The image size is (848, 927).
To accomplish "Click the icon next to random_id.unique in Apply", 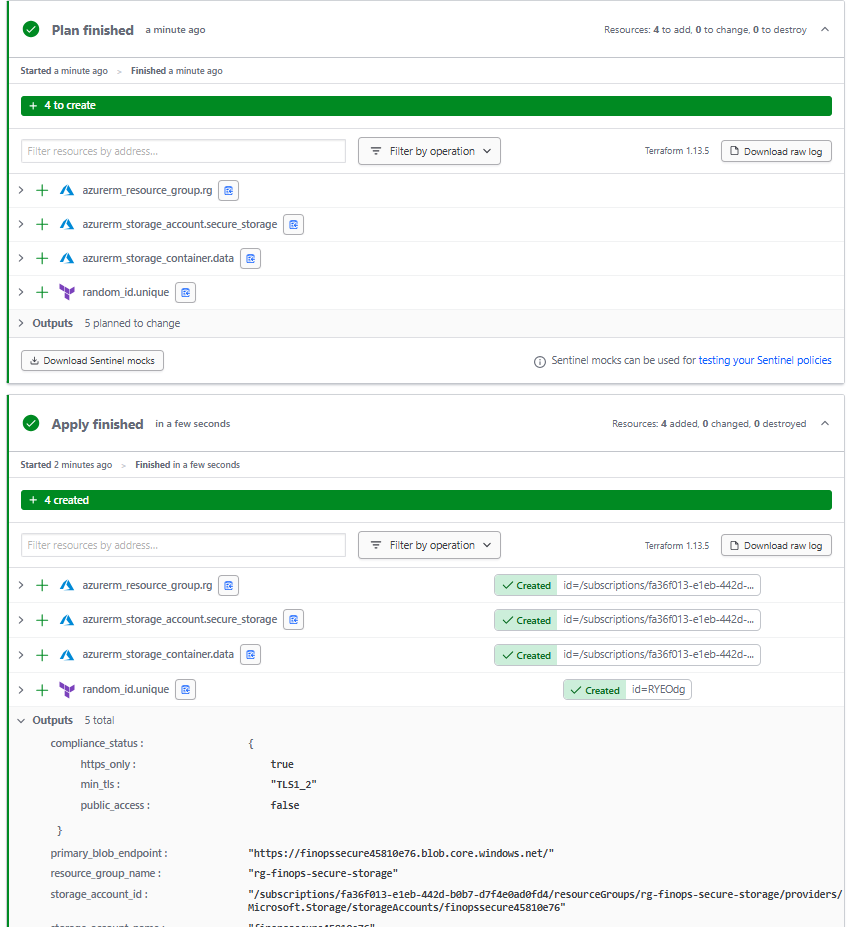I will coord(185,690).
